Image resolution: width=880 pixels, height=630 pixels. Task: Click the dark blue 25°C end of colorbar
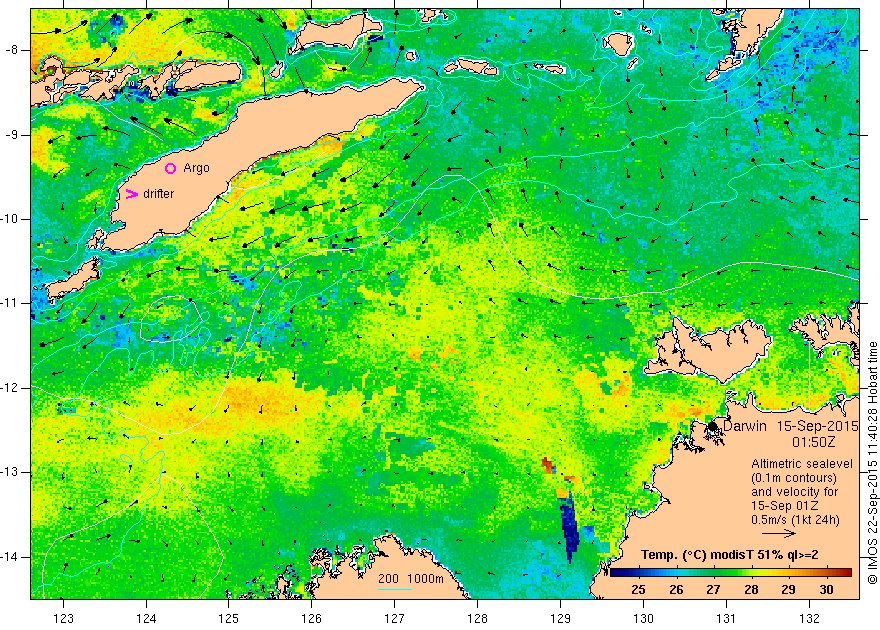coord(616,573)
